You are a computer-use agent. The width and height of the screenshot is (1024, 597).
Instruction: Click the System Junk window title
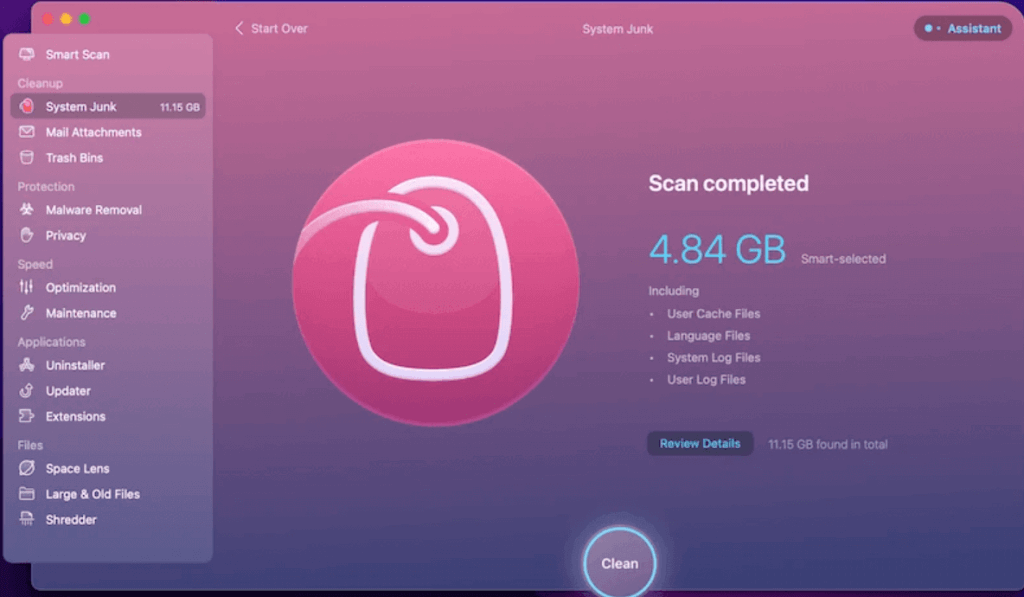click(x=617, y=29)
